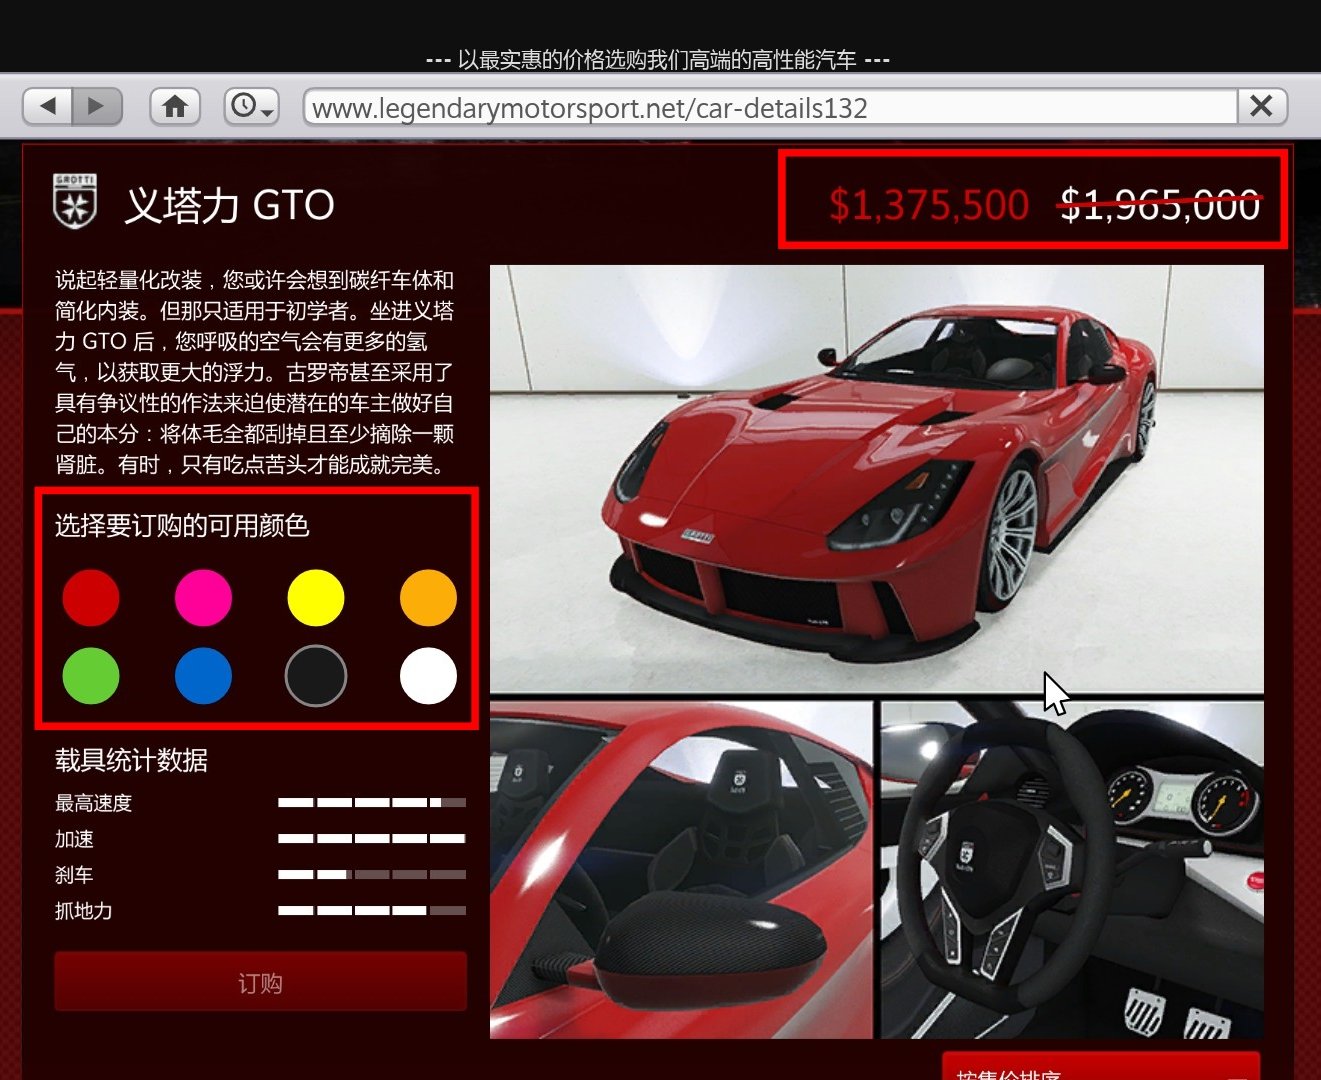Choose the blue paint color
The width and height of the screenshot is (1321, 1080).
point(203,676)
